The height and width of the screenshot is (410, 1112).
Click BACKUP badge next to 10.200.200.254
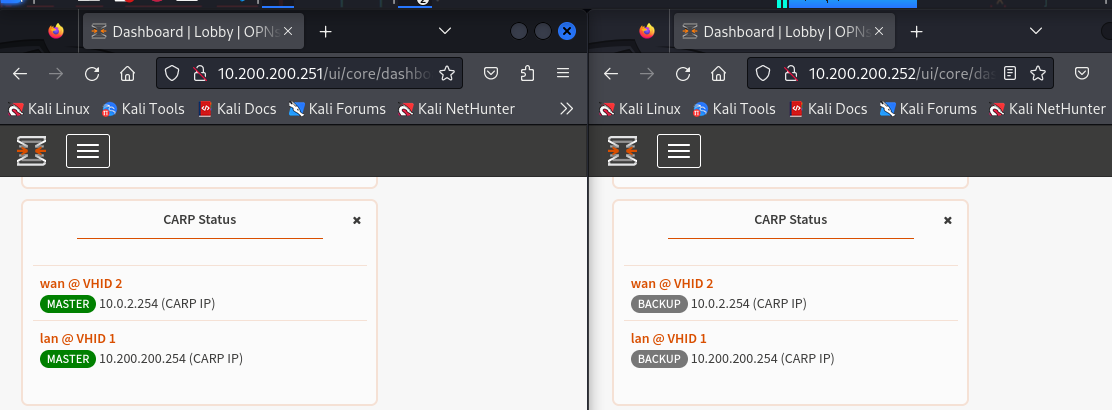659,359
